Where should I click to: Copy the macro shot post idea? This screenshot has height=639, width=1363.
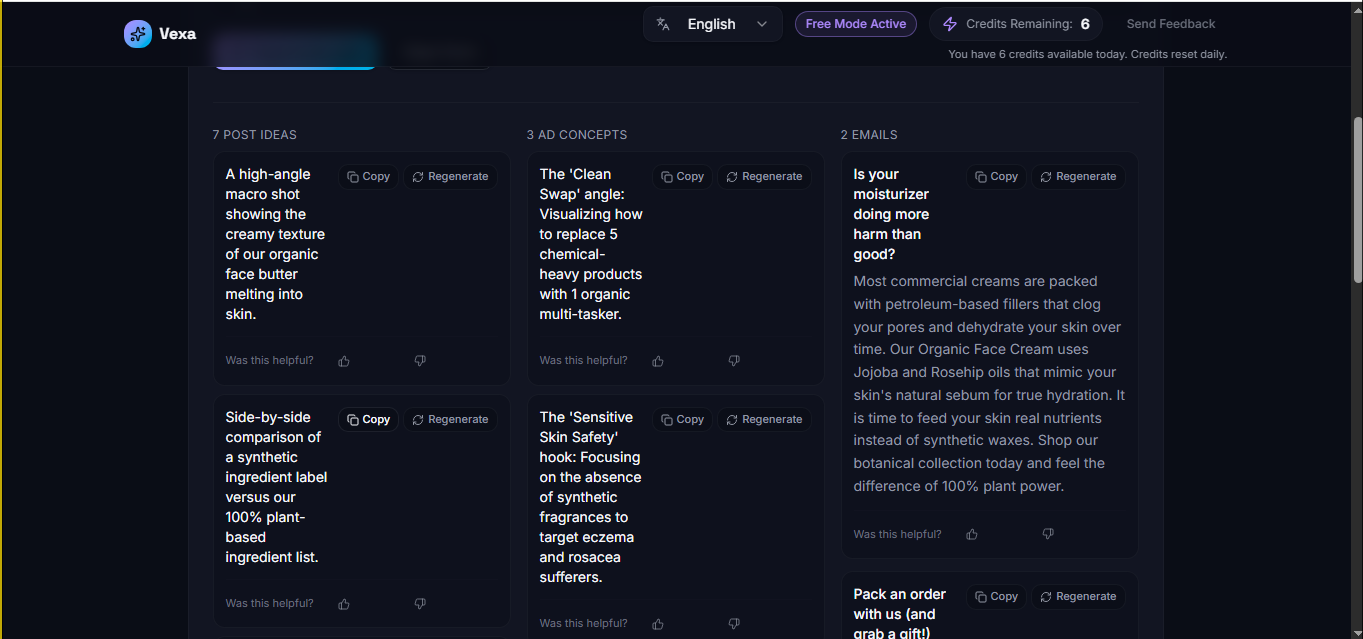368,177
